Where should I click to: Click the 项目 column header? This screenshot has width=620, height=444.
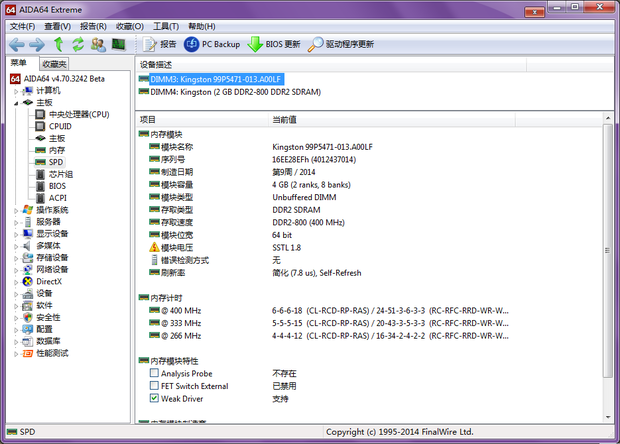[202, 119]
